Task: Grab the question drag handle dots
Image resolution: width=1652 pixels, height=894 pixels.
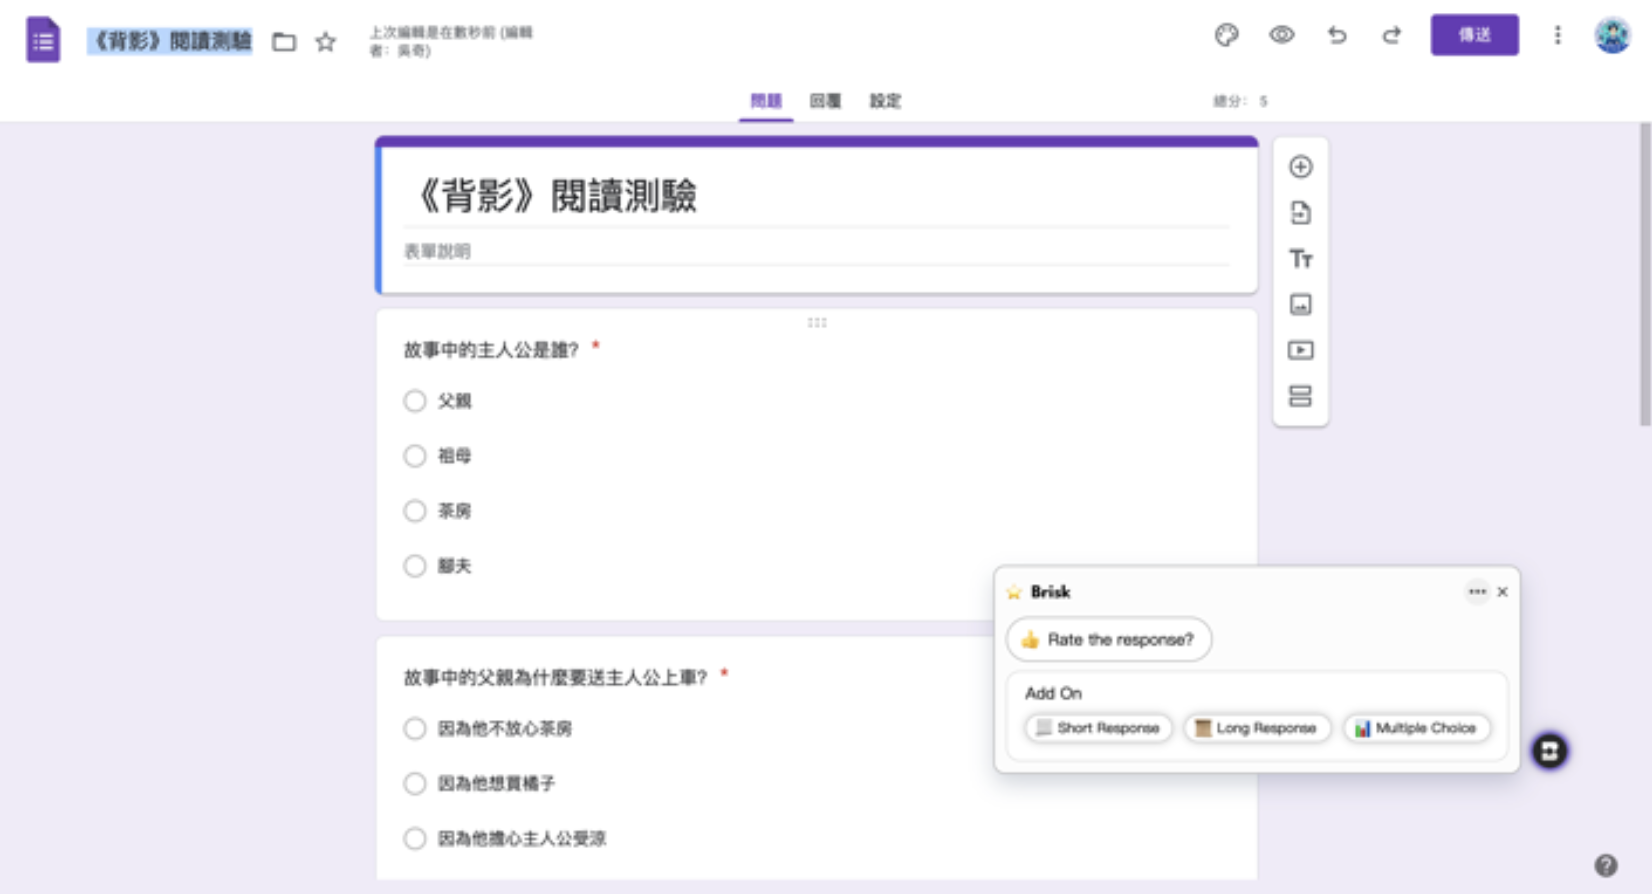Action: tap(817, 322)
